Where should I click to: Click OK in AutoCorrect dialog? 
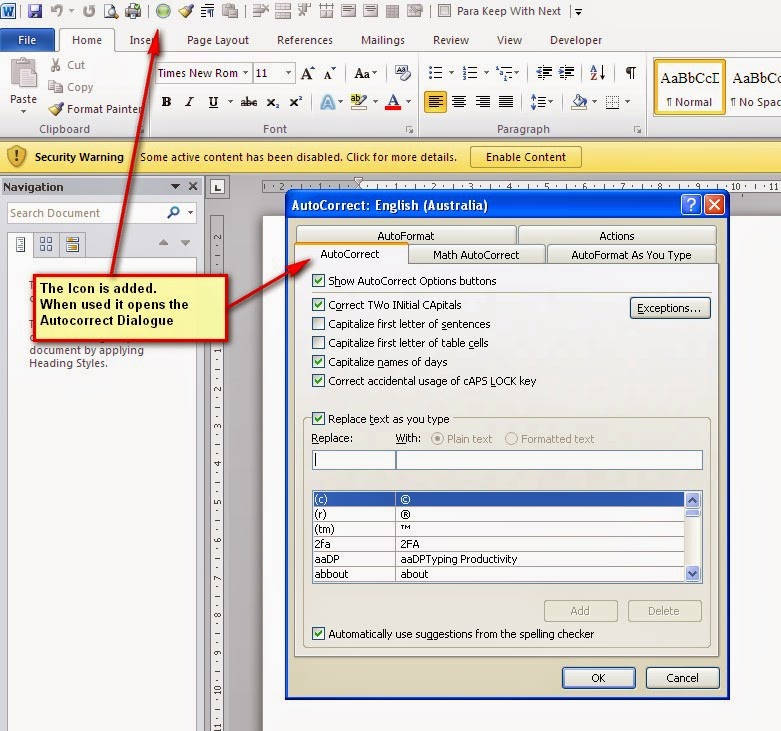tap(598, 678)
